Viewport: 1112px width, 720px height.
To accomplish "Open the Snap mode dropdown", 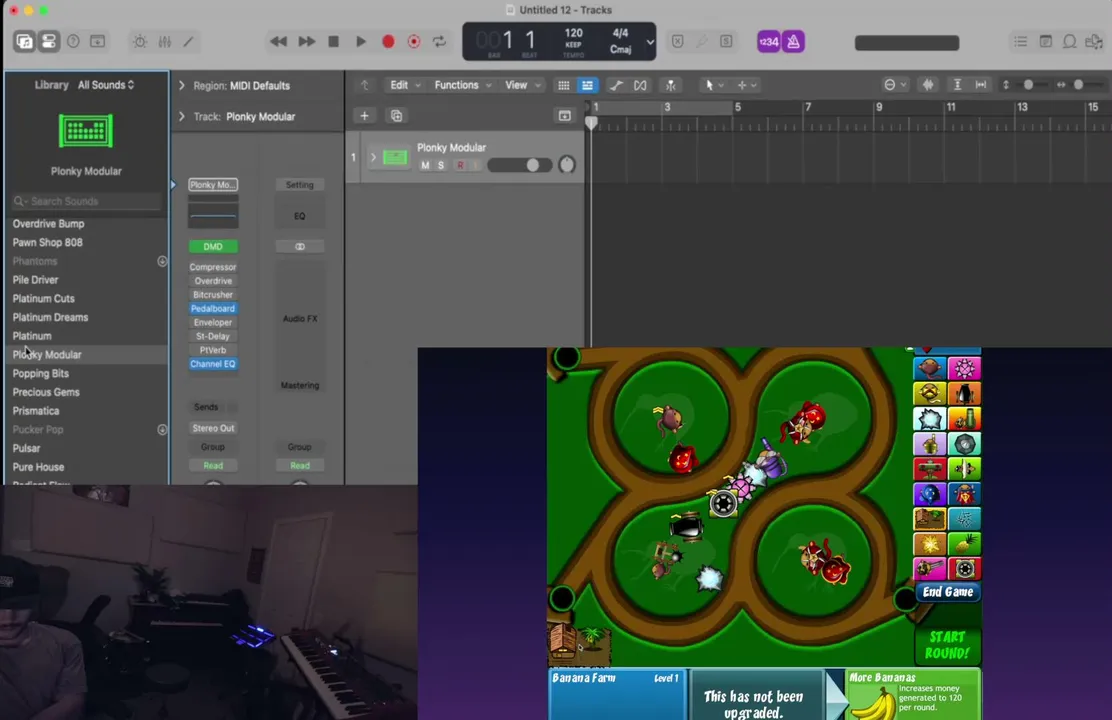I will (x=895, y=85).
